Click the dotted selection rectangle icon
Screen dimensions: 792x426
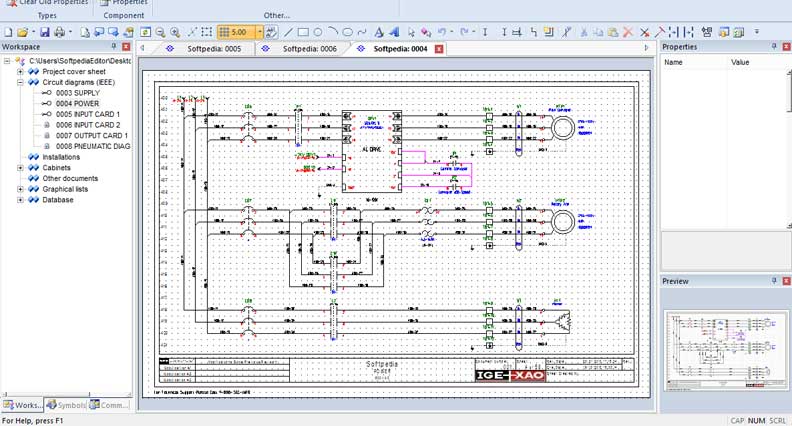(x=207, y=32)
